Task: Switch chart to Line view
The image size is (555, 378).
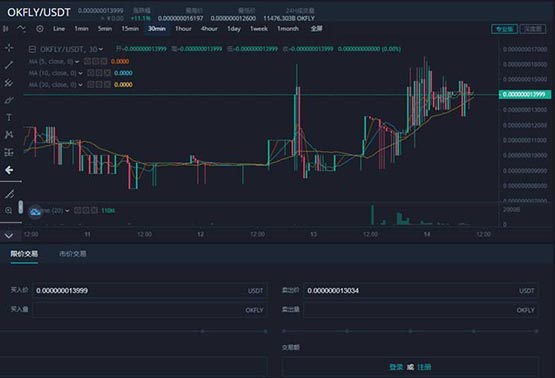Action: point(59,29)
